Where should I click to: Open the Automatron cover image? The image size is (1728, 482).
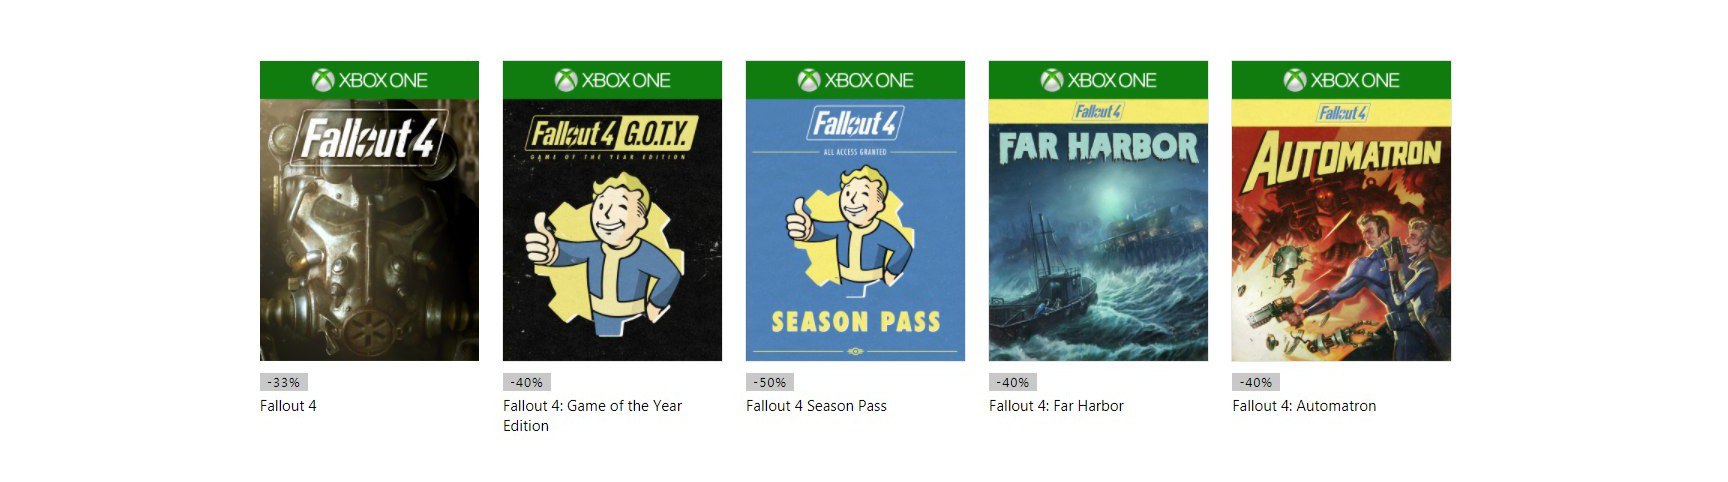(1341, 211)
